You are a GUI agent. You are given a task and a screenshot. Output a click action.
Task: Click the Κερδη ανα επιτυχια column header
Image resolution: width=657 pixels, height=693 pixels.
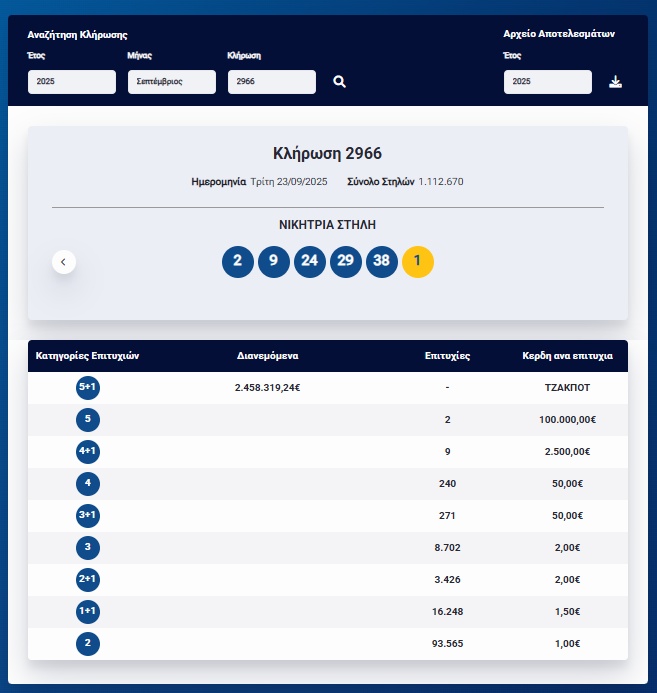pyautogui.click(x=567, y=356)
